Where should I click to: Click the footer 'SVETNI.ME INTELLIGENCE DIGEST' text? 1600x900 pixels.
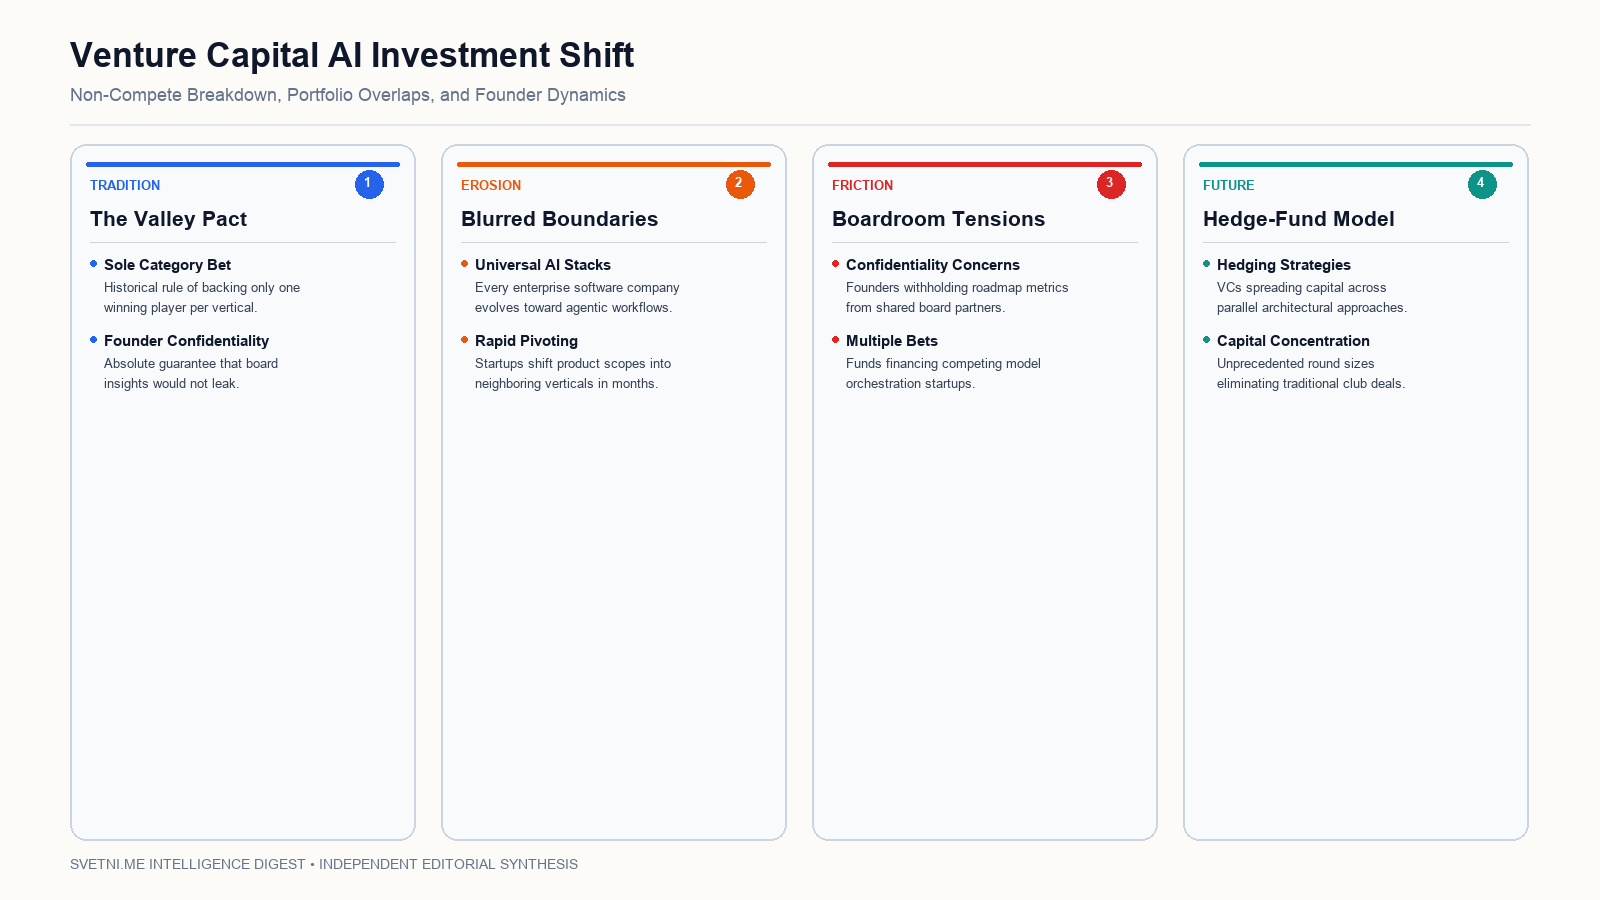(x=188, y=864)
